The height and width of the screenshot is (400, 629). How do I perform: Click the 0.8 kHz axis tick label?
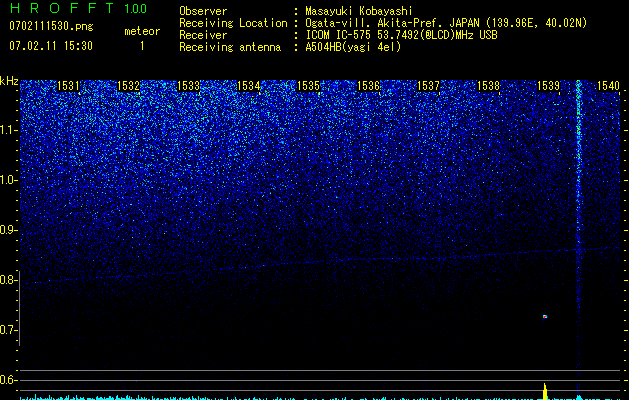coord(8,280)
